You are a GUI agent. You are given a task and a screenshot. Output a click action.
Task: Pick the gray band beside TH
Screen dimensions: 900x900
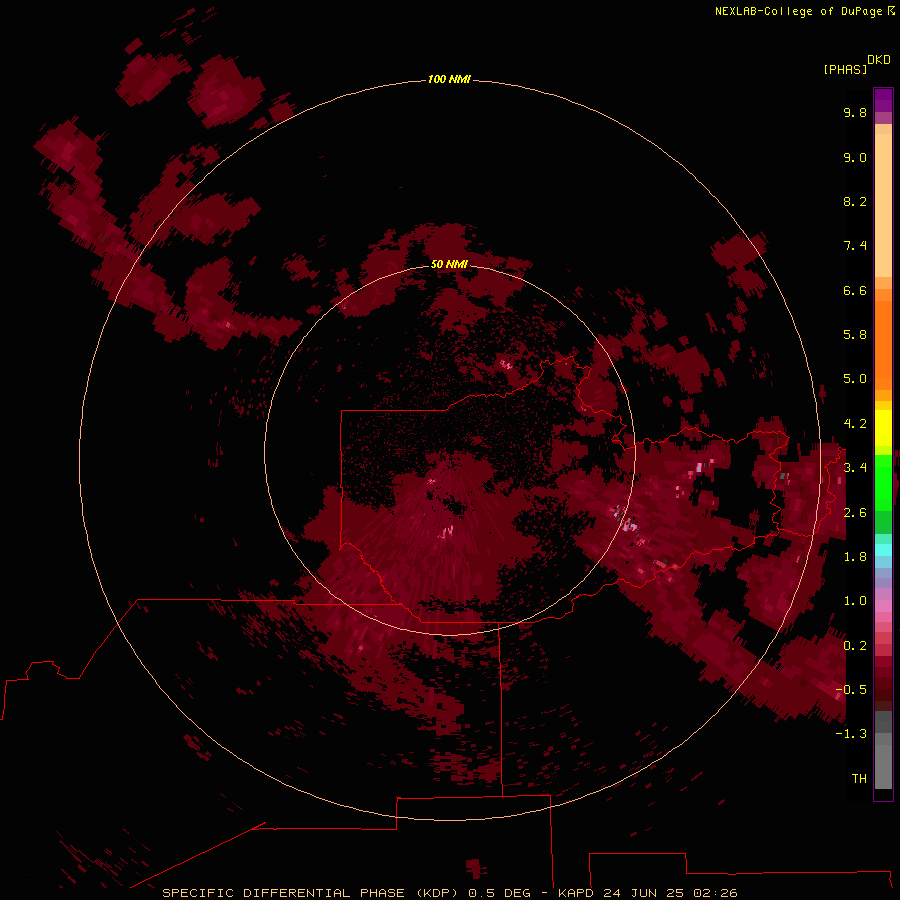tap(883, 766)
